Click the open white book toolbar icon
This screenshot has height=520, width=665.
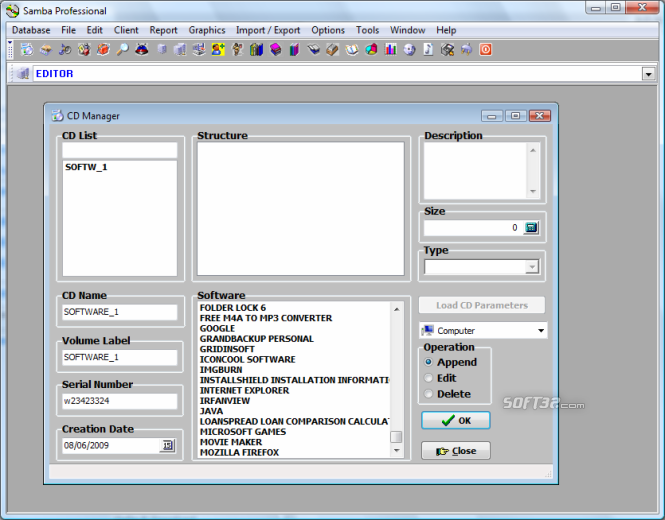click(352, 50)
